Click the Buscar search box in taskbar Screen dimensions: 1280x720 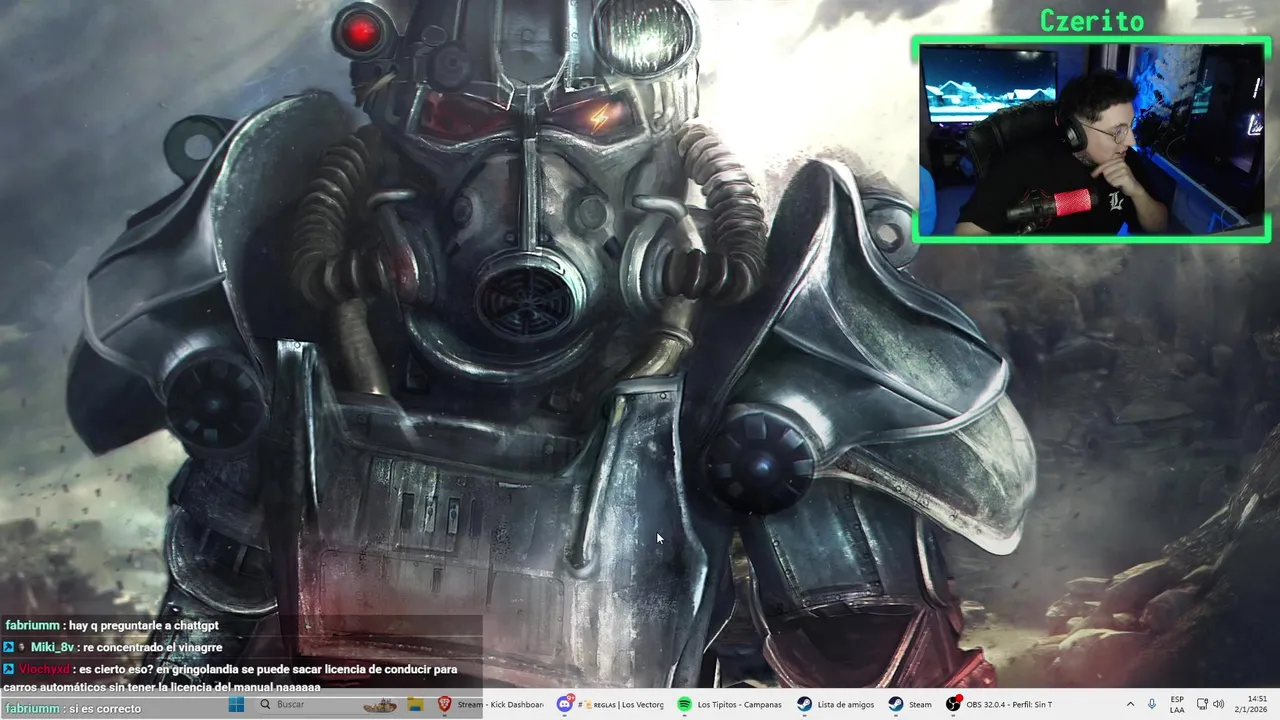pyautogui.click(x=328, y=704)
